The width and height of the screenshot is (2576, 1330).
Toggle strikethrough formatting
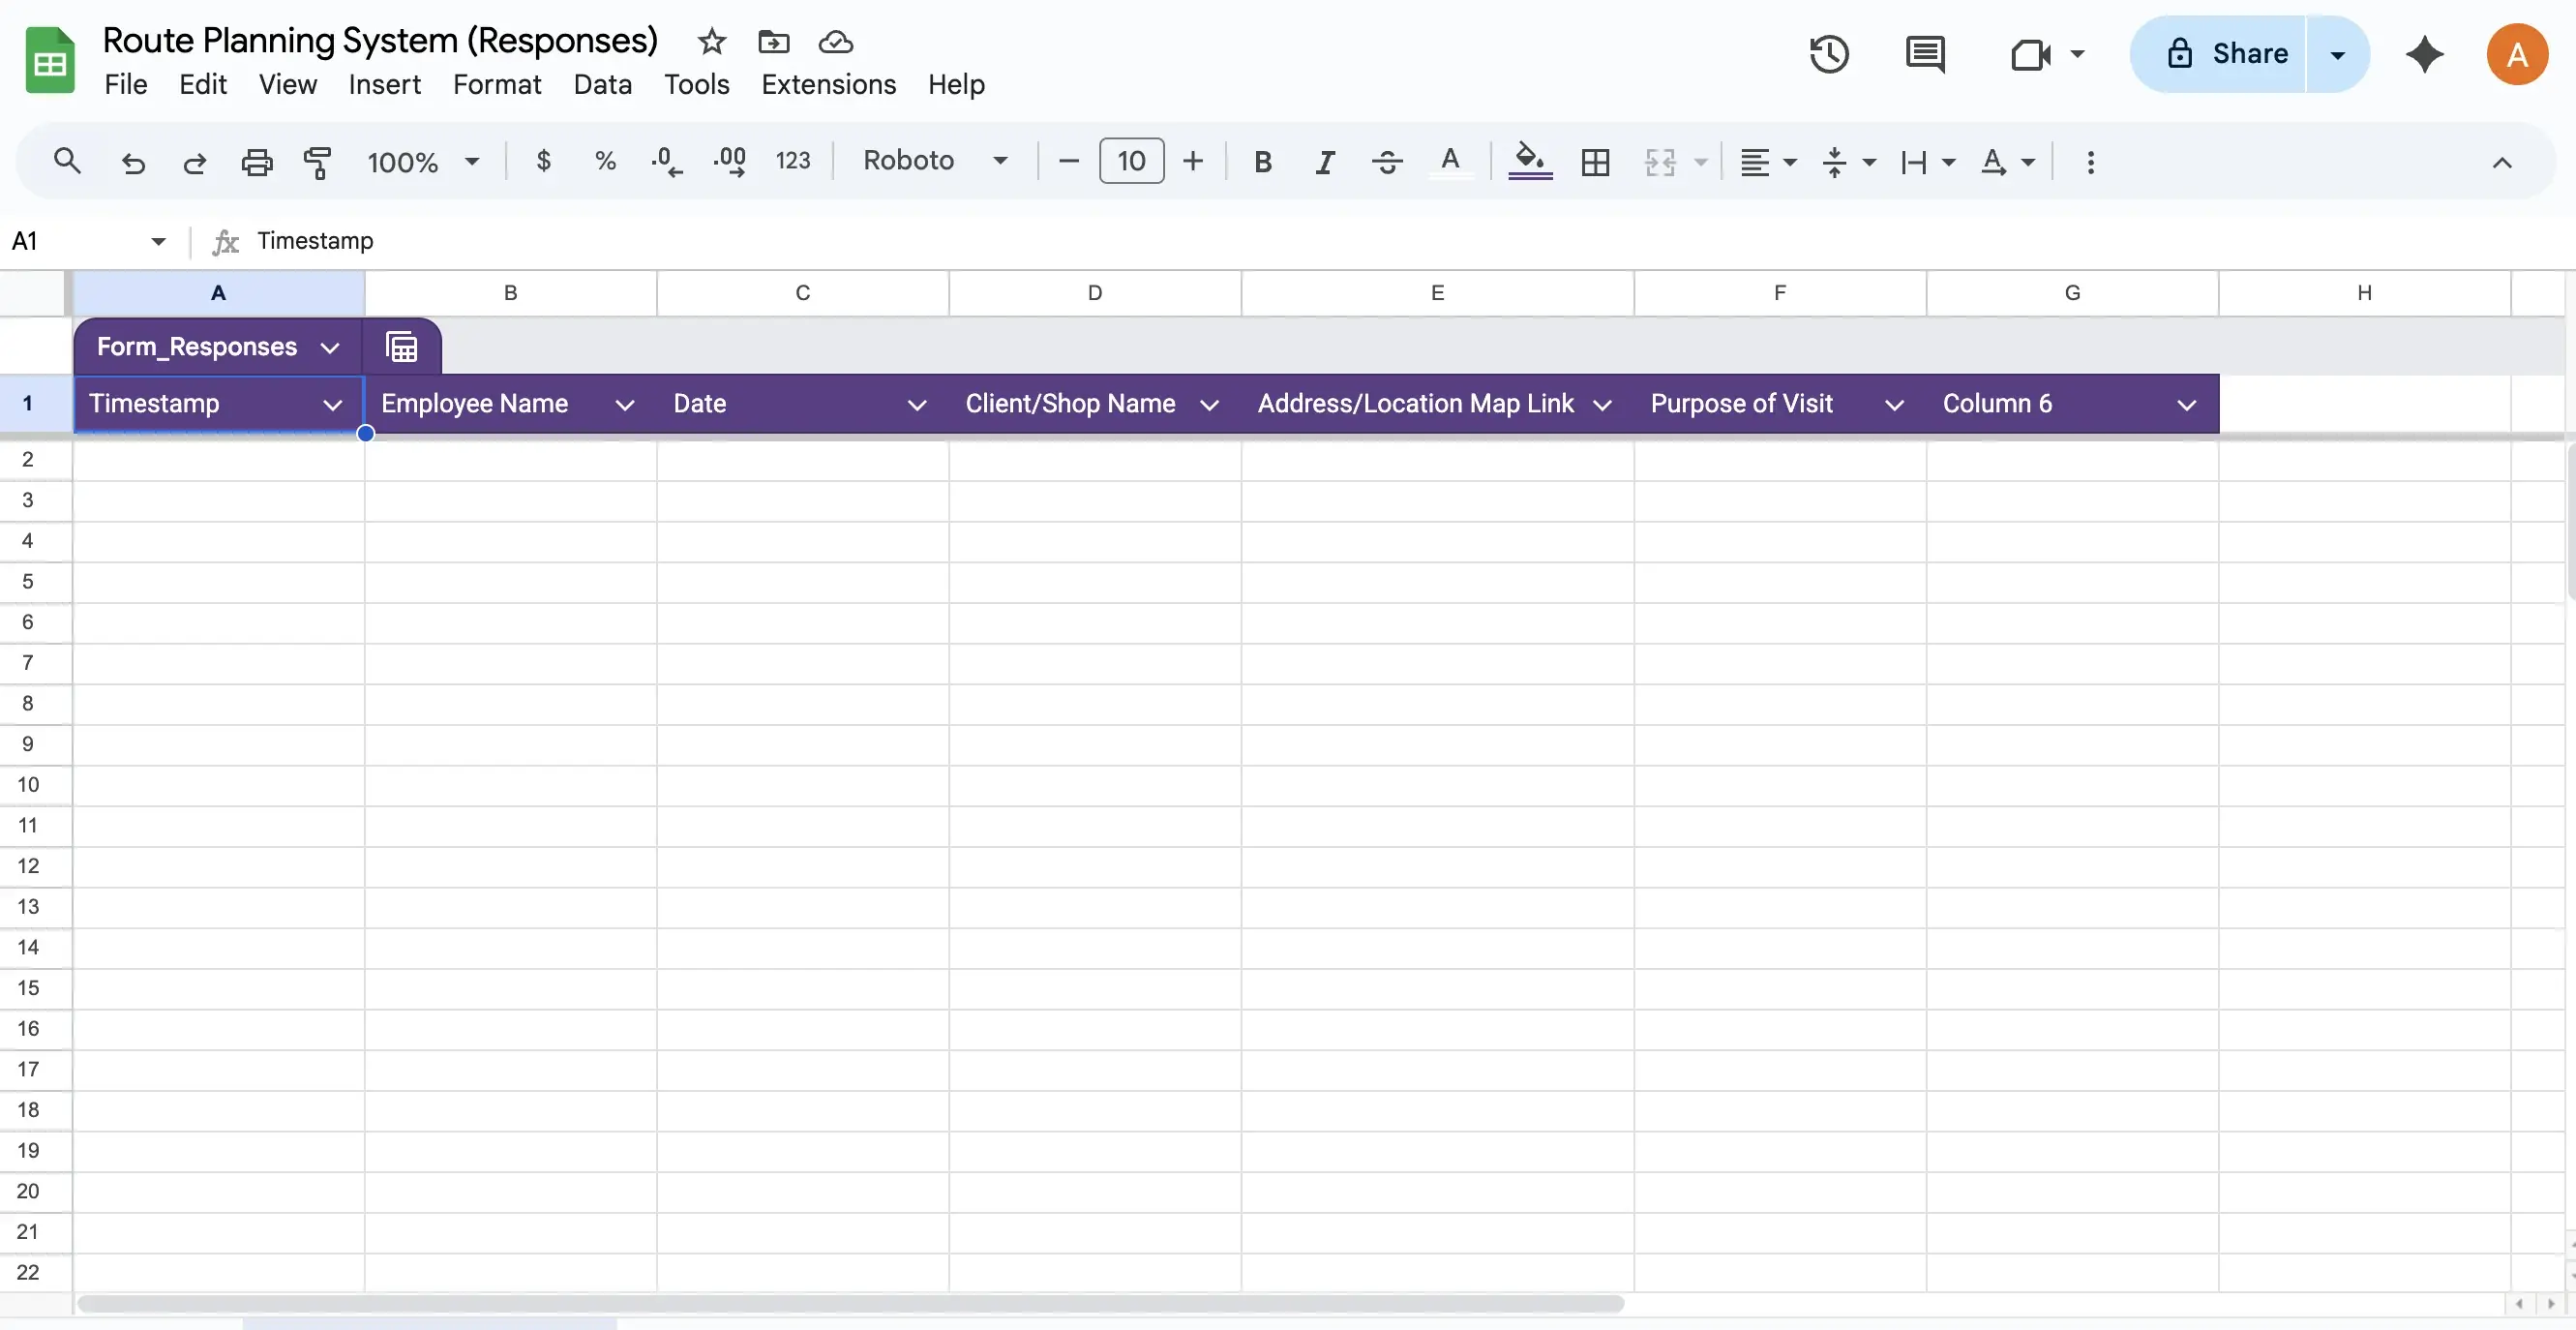(x=1387, y=161)
